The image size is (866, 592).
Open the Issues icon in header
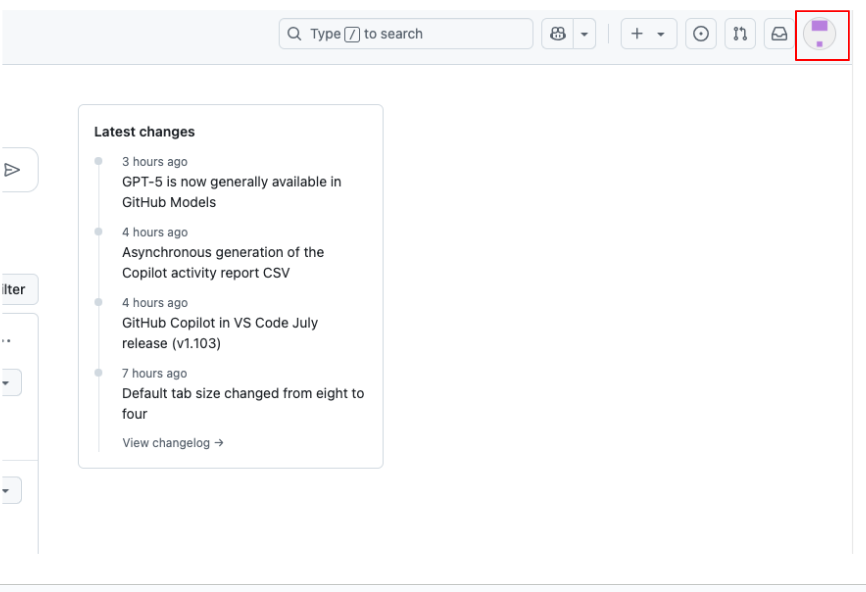click(x=701, y=34)
